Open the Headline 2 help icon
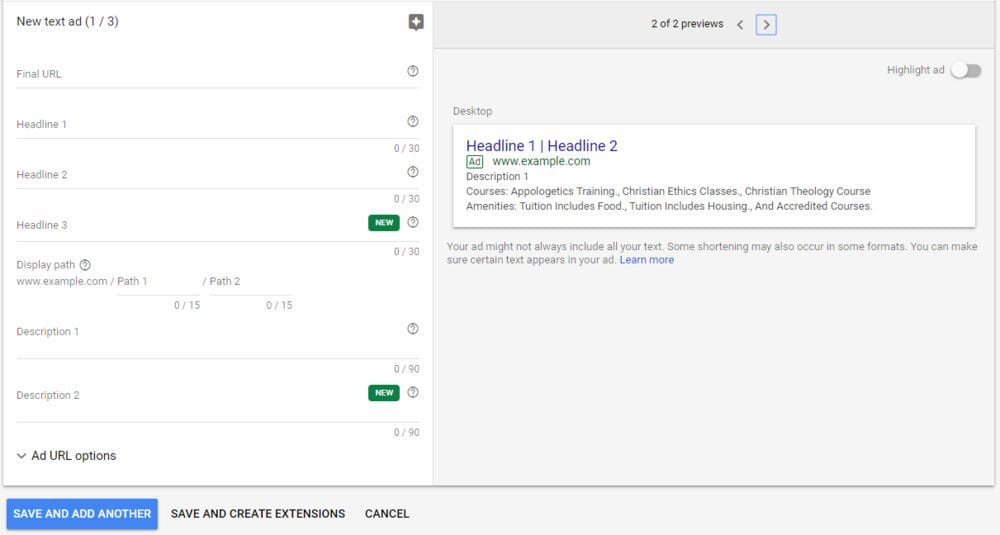This screenshot has height=535, width=1000. point(413,172)
